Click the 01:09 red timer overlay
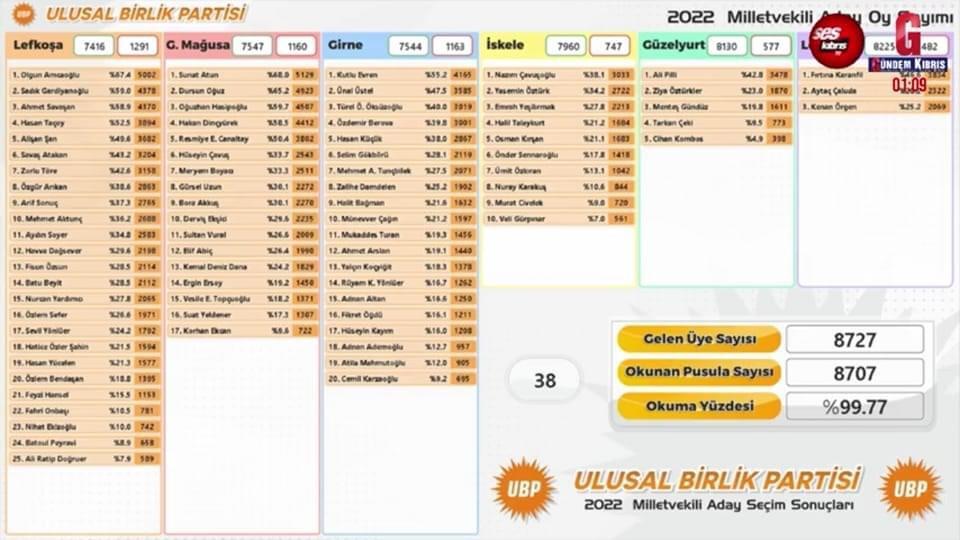This screenshot has height=540, width=960. point(909,85)
